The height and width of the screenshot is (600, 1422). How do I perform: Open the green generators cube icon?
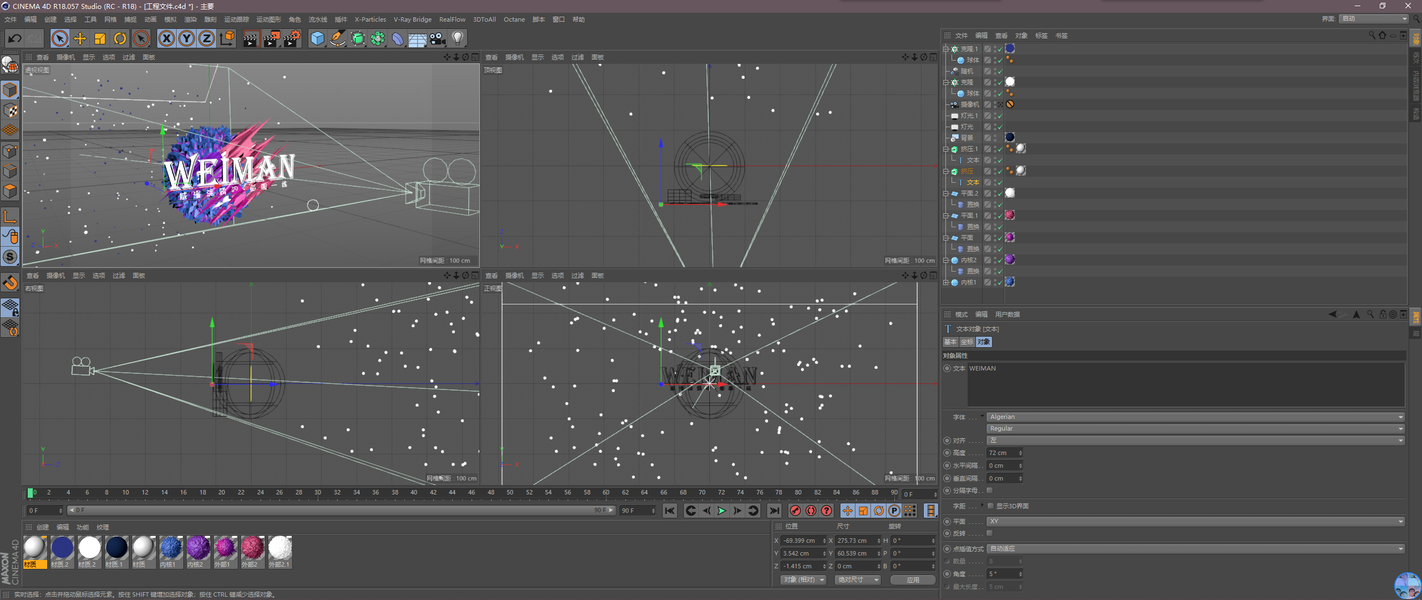[x=357, y=38]
